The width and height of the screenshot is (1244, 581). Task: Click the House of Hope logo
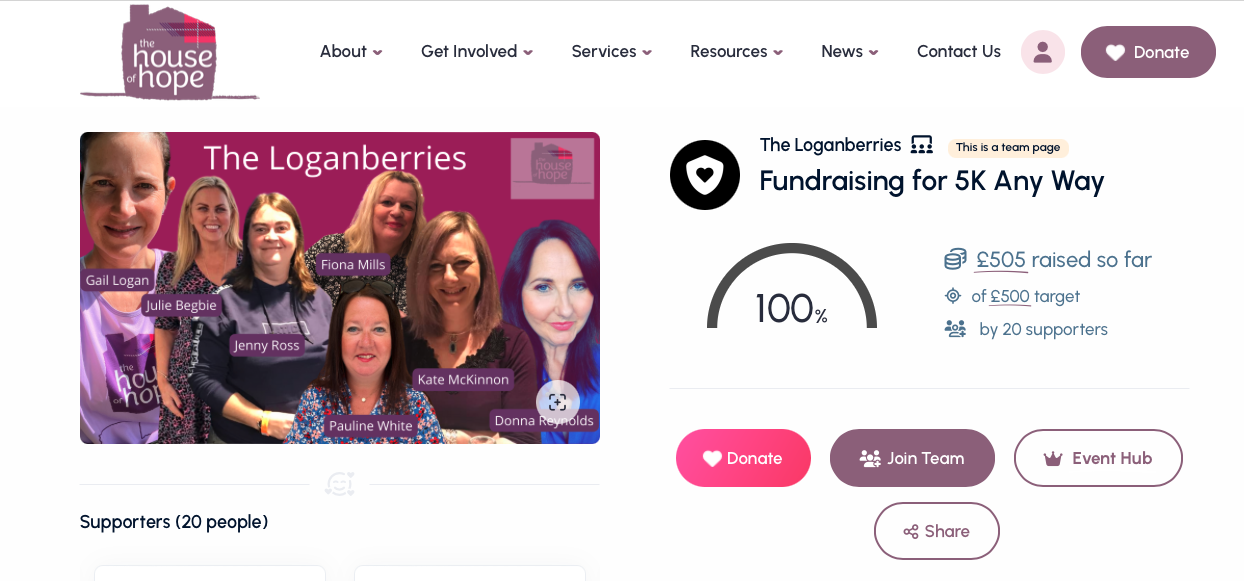tap(169, 52)
